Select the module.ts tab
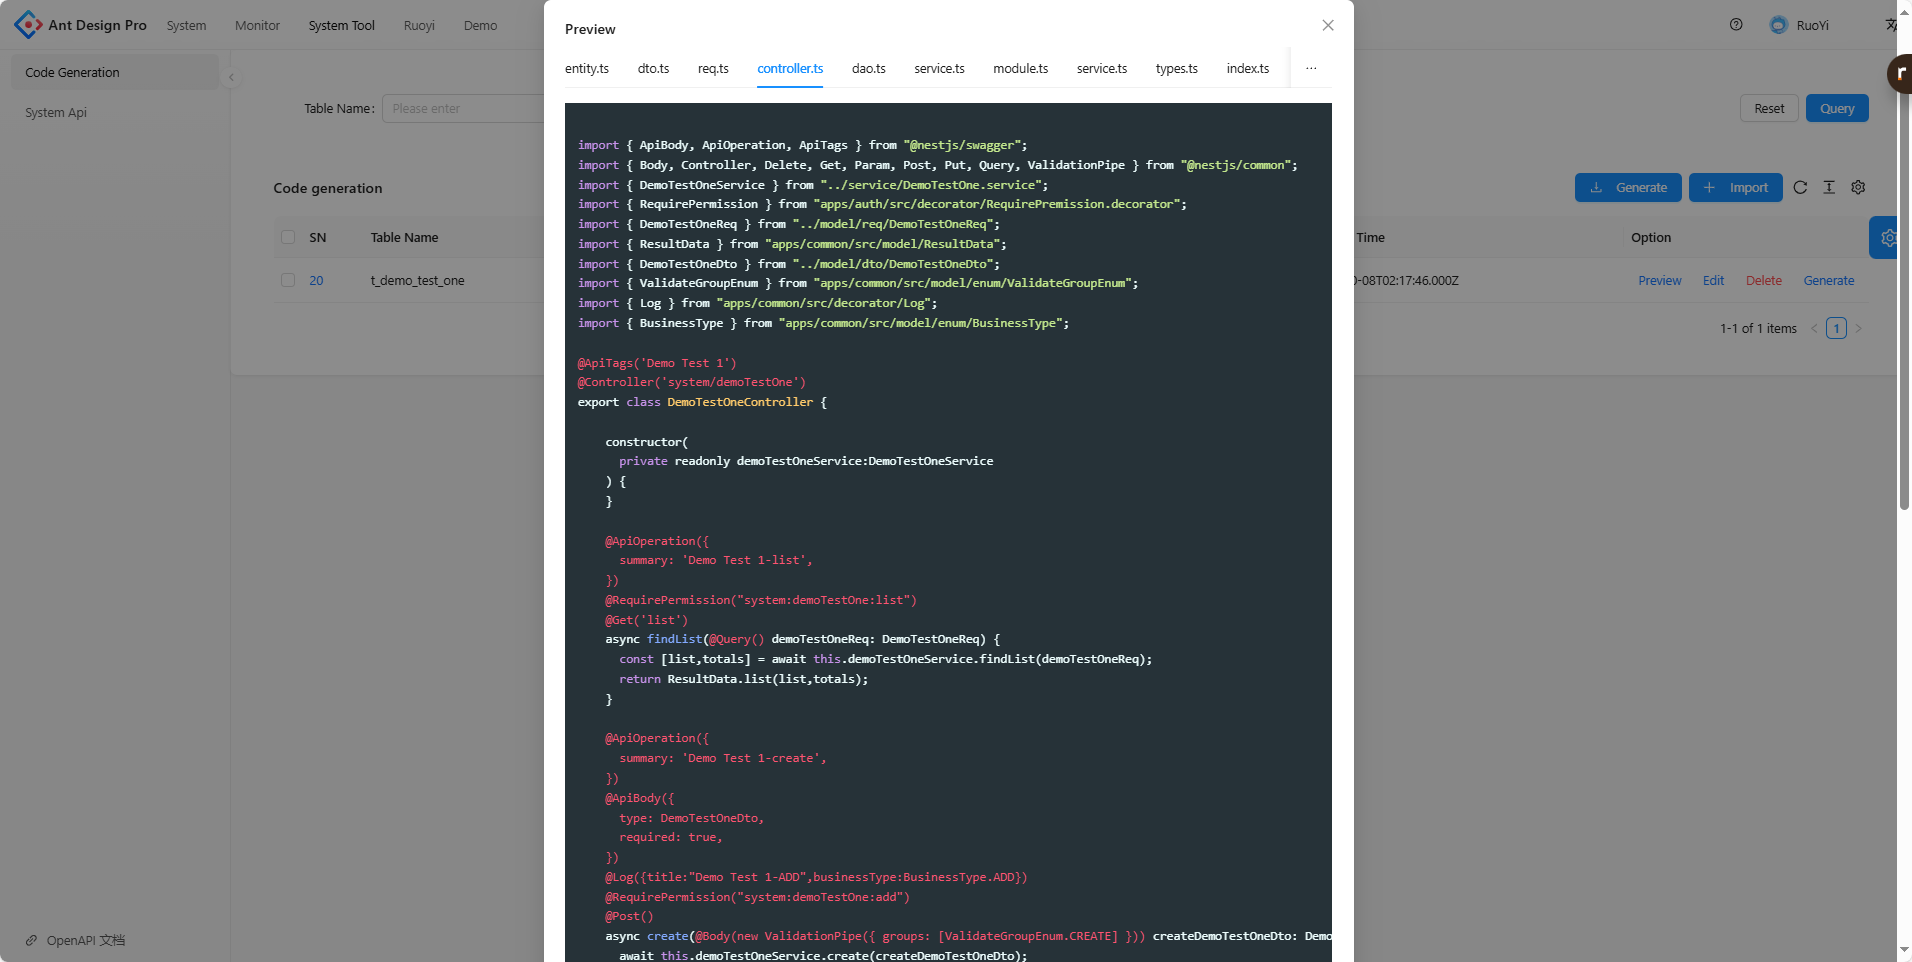This screenshot has height=962, width=1912. coord(1020,69)
